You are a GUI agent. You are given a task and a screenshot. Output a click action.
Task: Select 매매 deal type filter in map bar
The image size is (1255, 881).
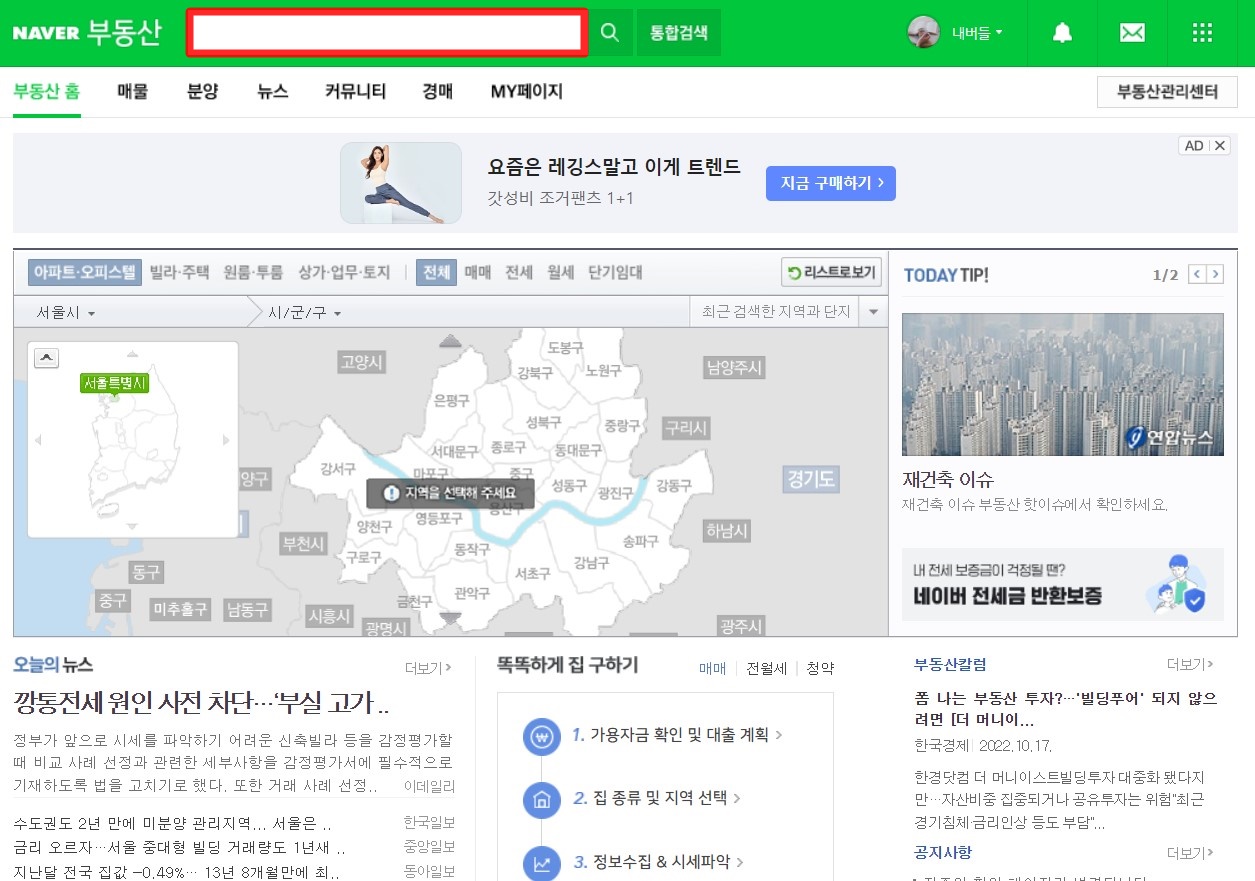click(x=478, y=272)
